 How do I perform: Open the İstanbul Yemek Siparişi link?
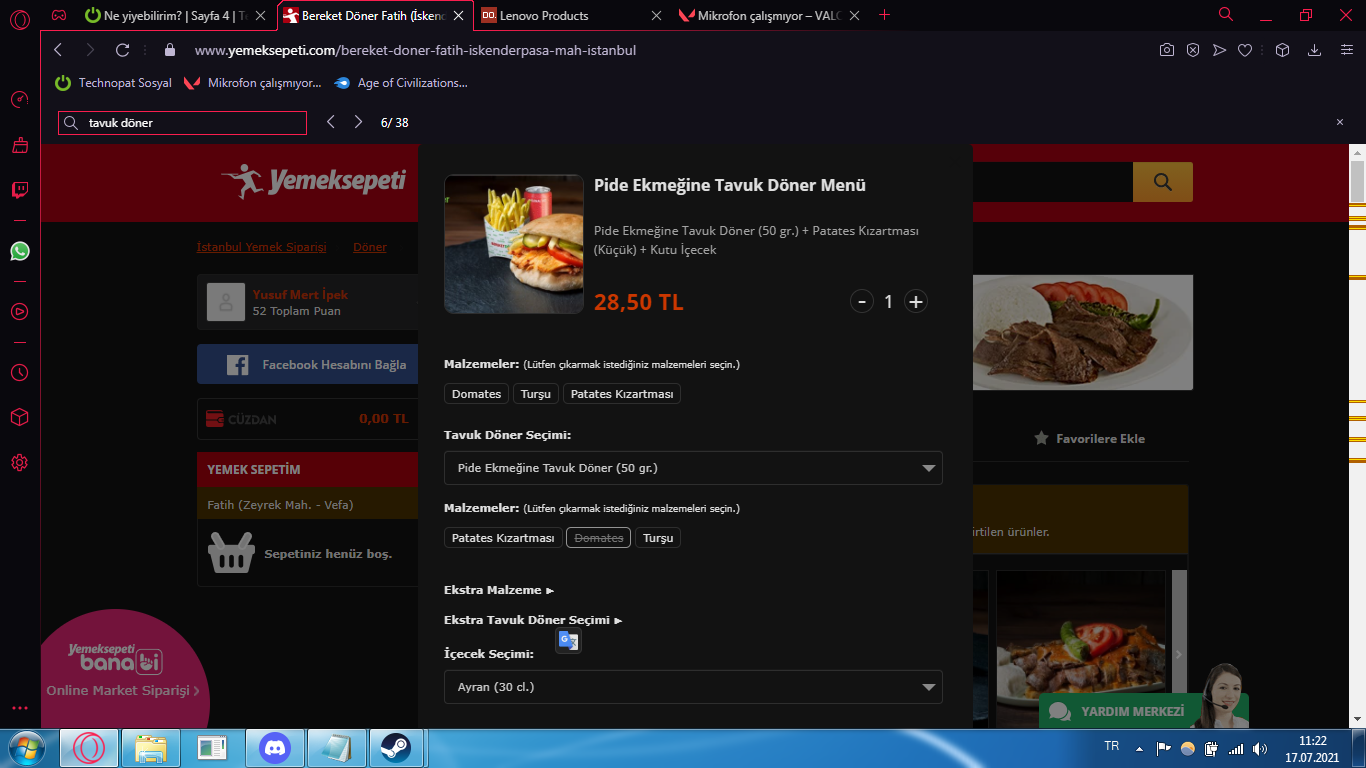click(x=262, y=247)
